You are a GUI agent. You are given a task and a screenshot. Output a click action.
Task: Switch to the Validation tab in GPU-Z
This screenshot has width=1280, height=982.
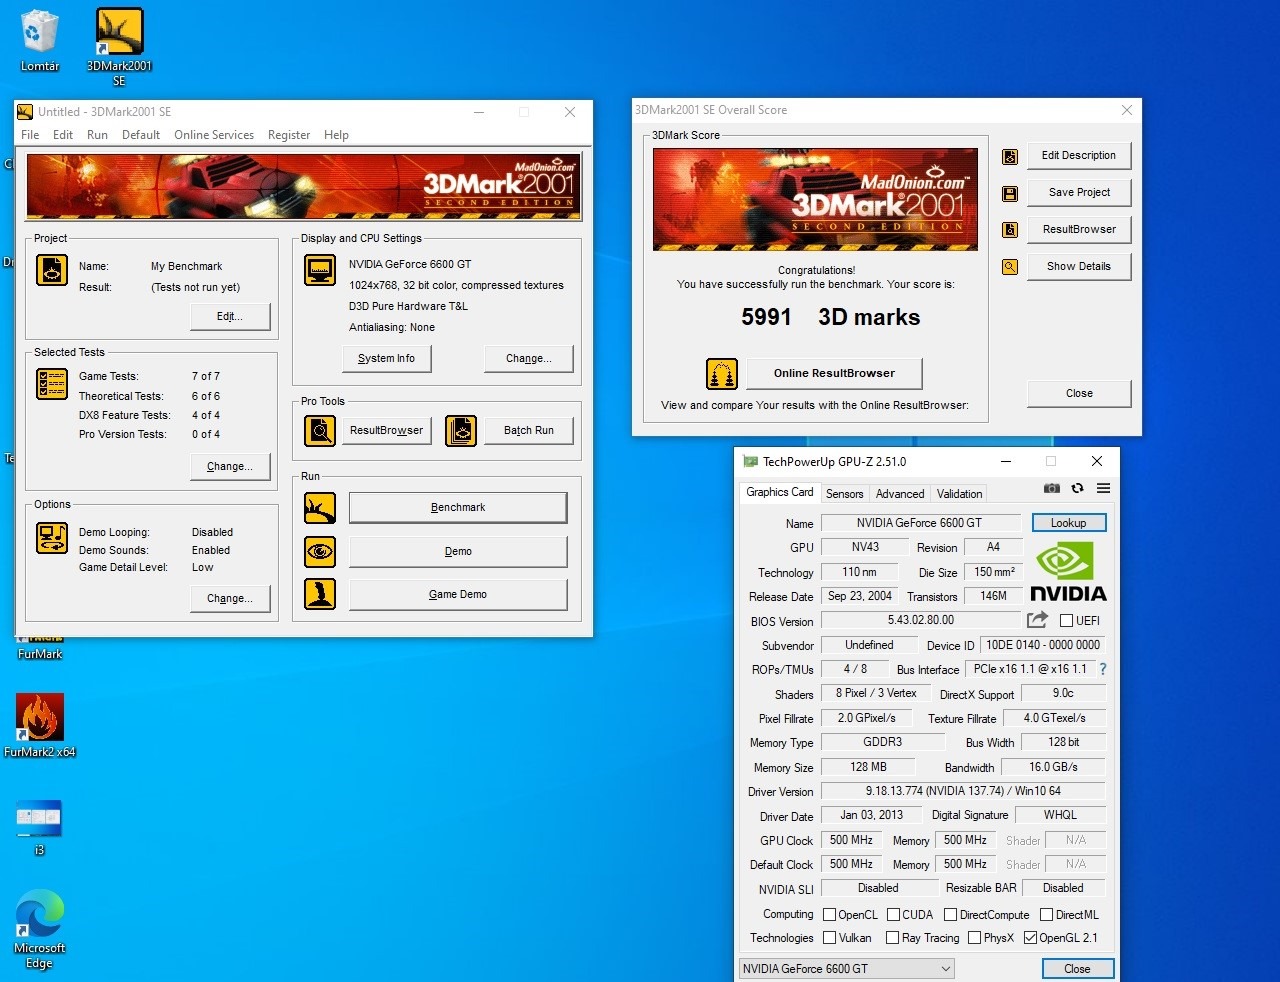click(959, 494)
